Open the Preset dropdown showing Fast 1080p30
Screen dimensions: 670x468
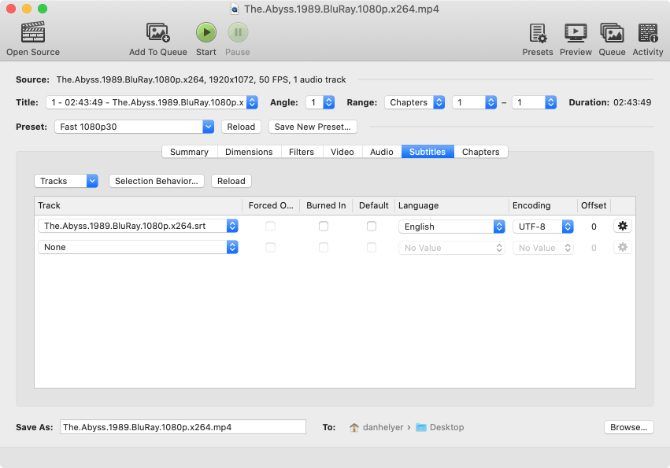(x=134, y=127)
